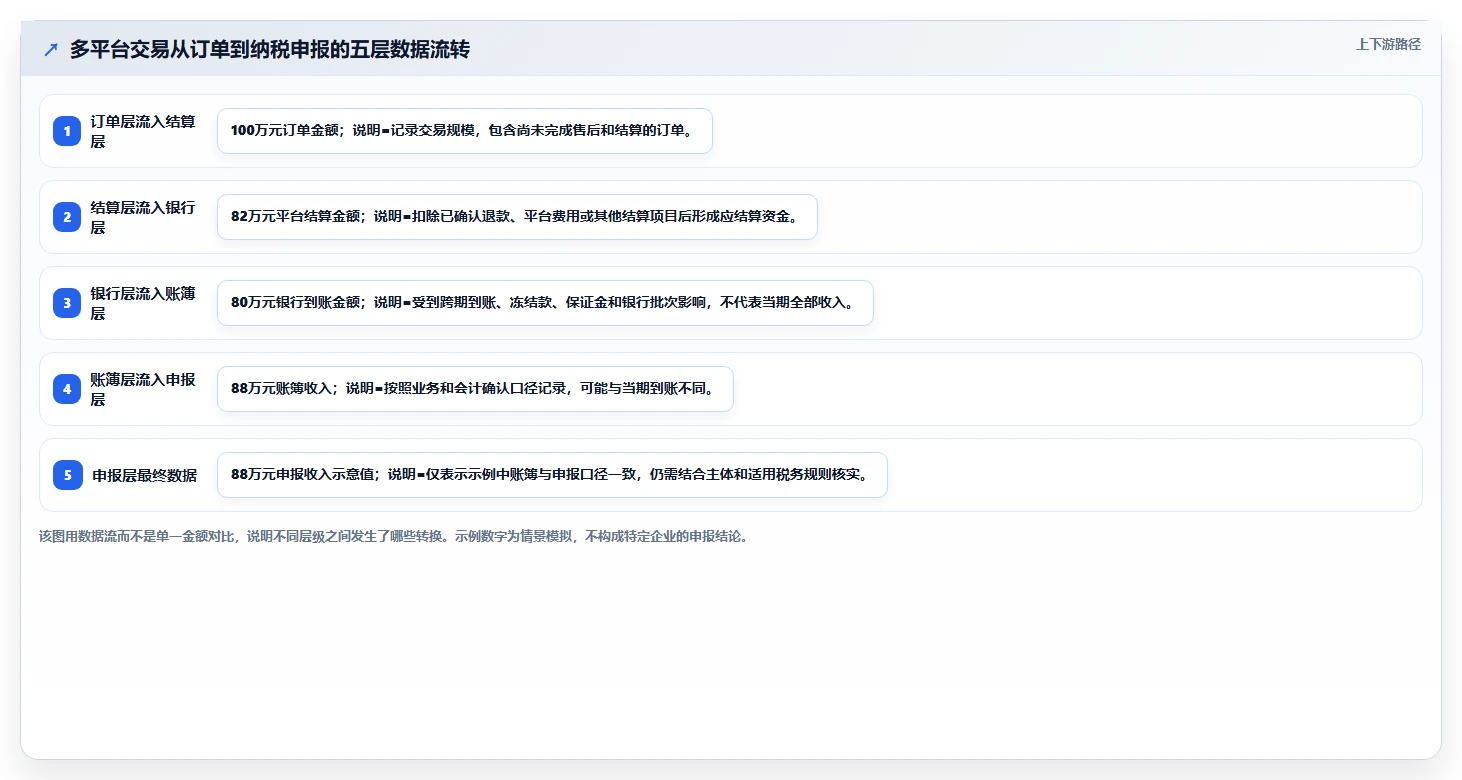
Task: Click the 申报层最终数据 label
Action: 145,475
